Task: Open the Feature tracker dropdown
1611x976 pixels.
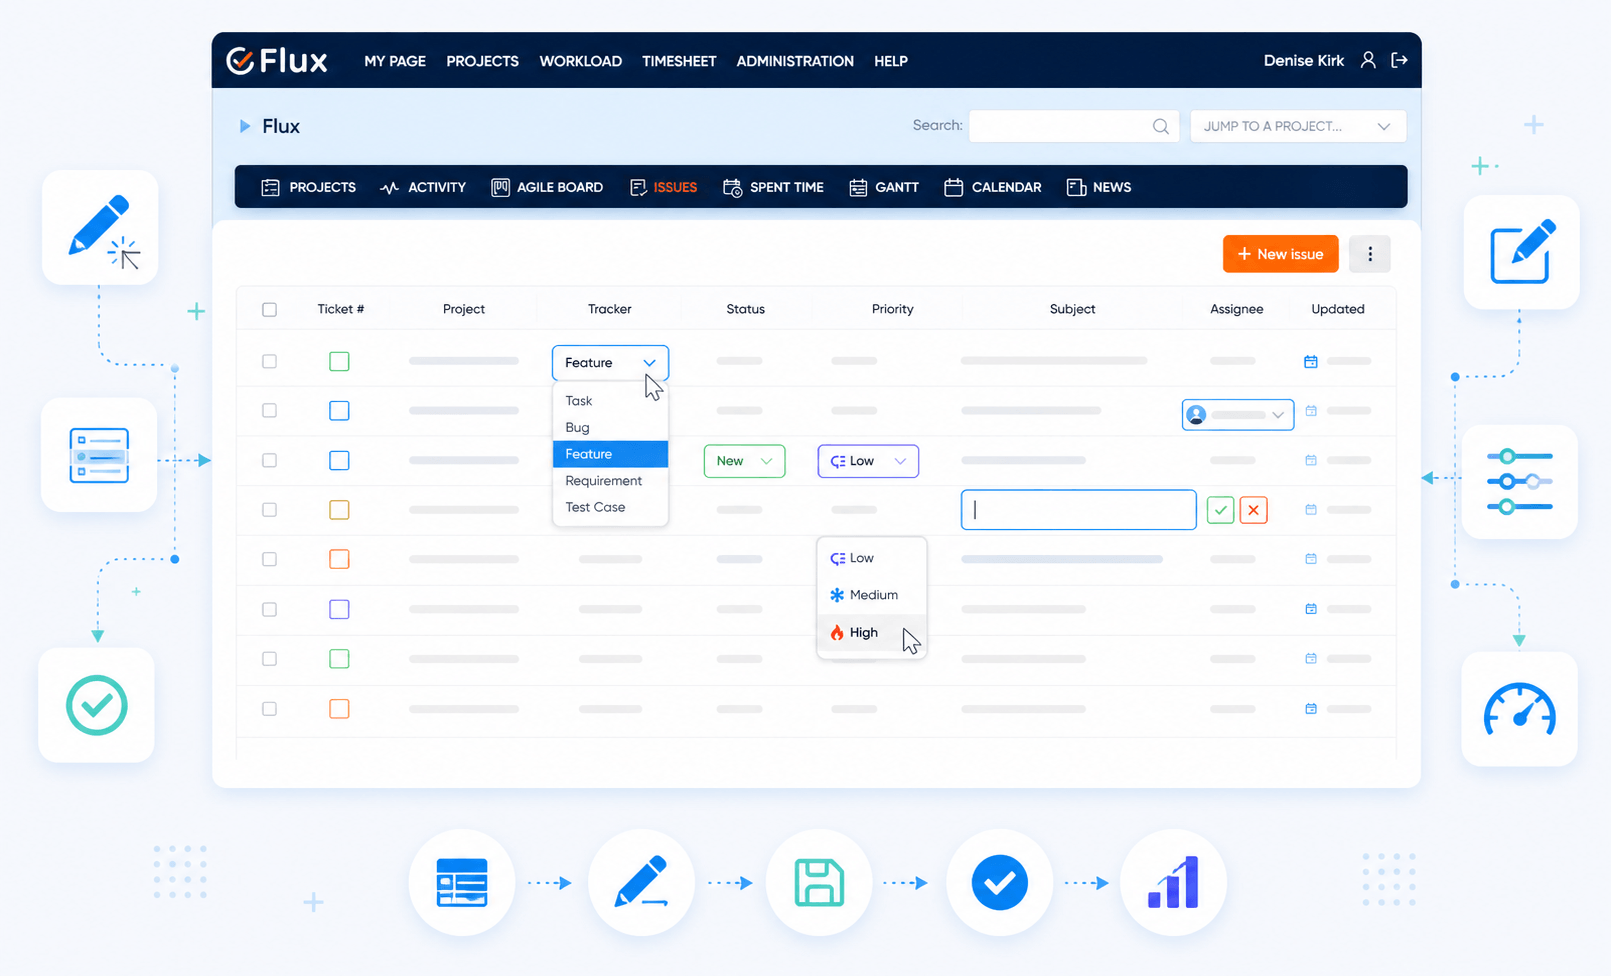Action: 610,362
